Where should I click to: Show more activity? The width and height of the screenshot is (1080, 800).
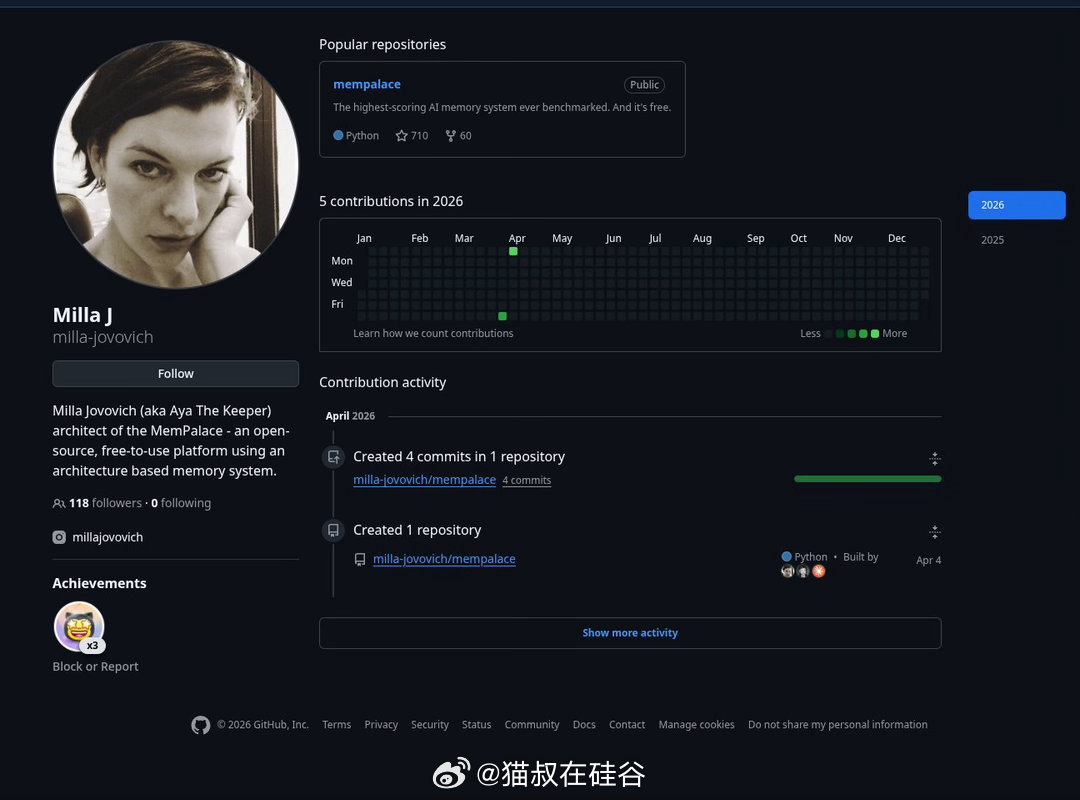tap(630, 632)
